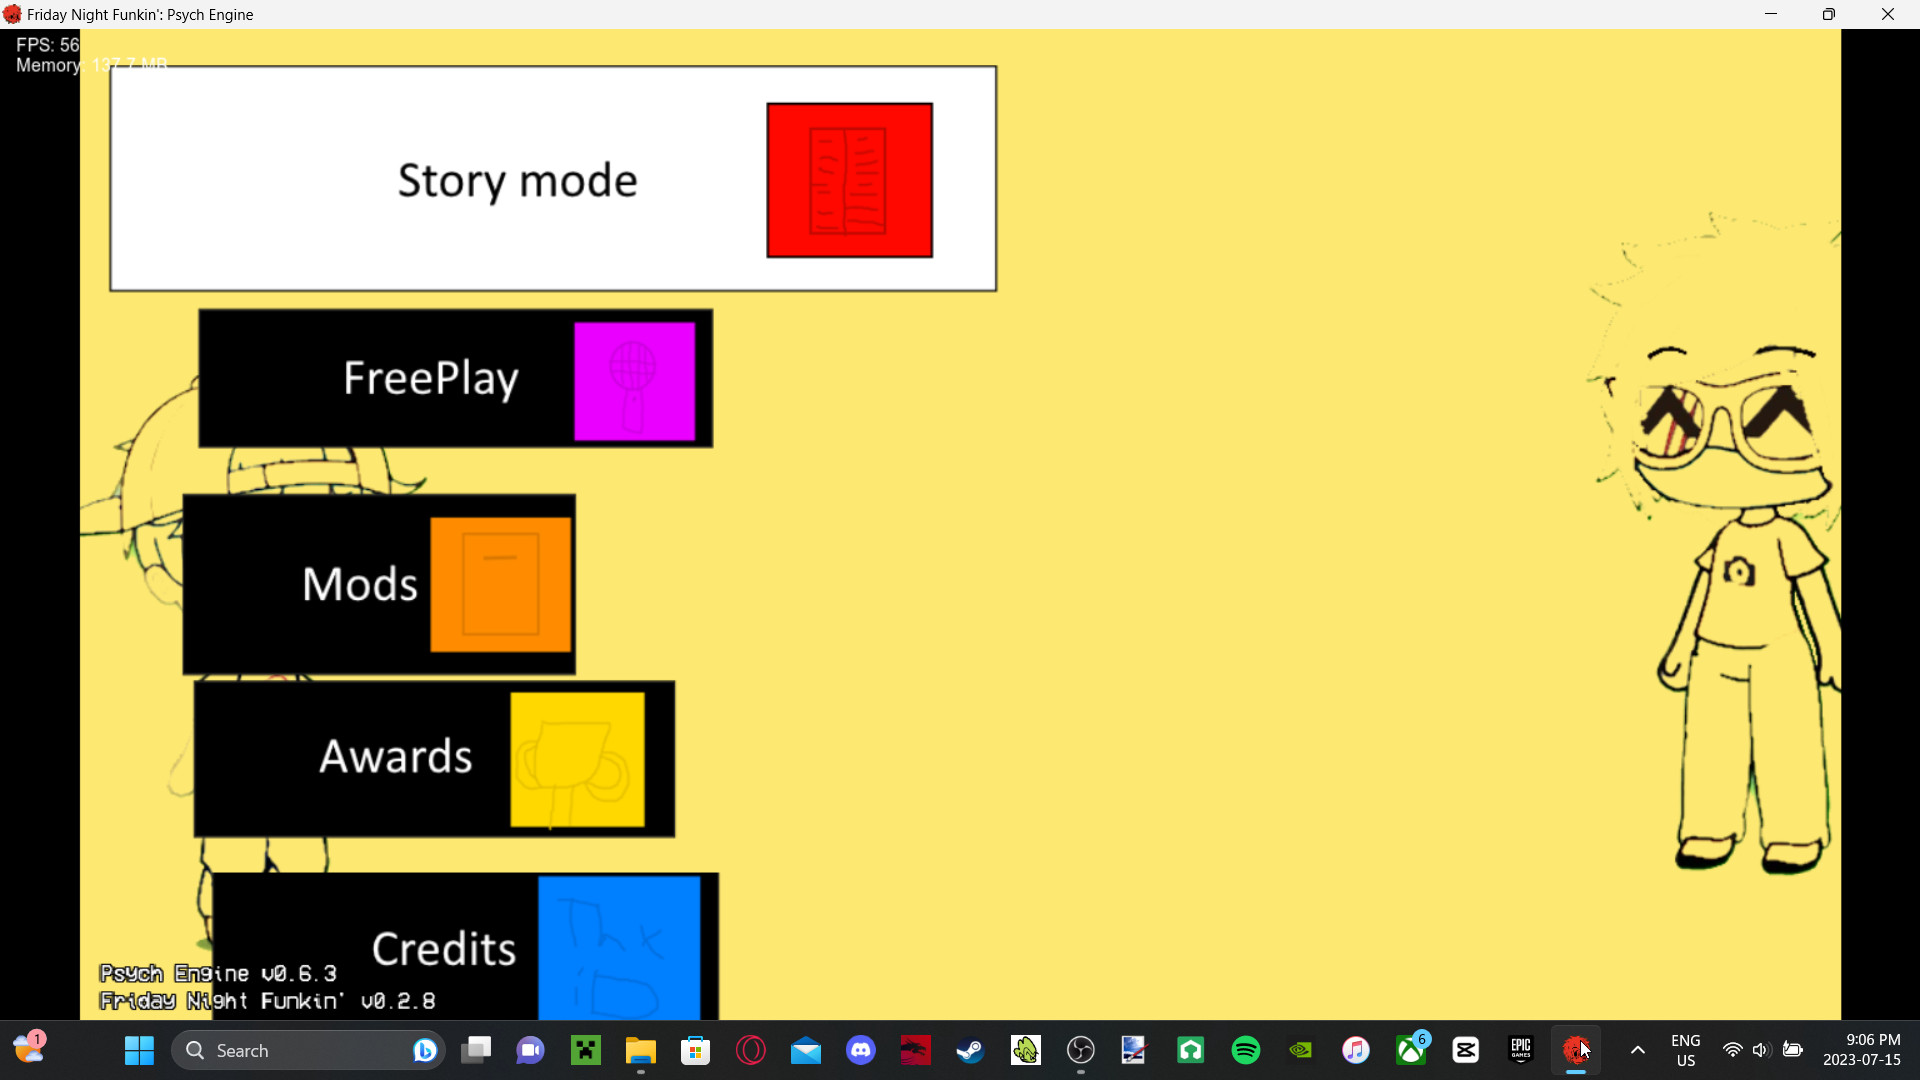This screenshot has width=1920, height=1080.
Task: Launch Opera GX browser
Action: click(x=751, y=1050)
